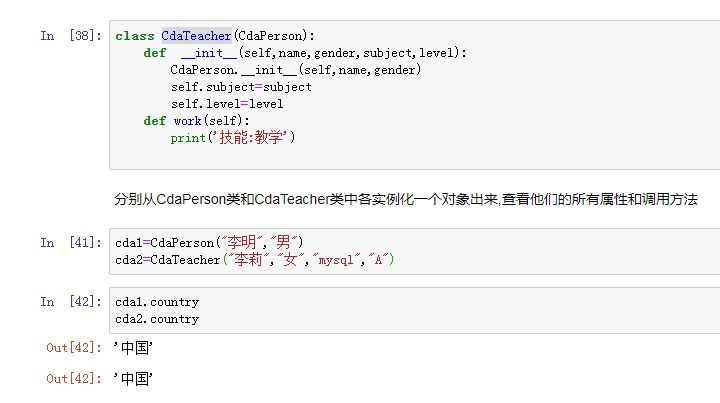Click the In [42] cell prompt
This screenshot has height=403, width=720.
tap(70, 302)
